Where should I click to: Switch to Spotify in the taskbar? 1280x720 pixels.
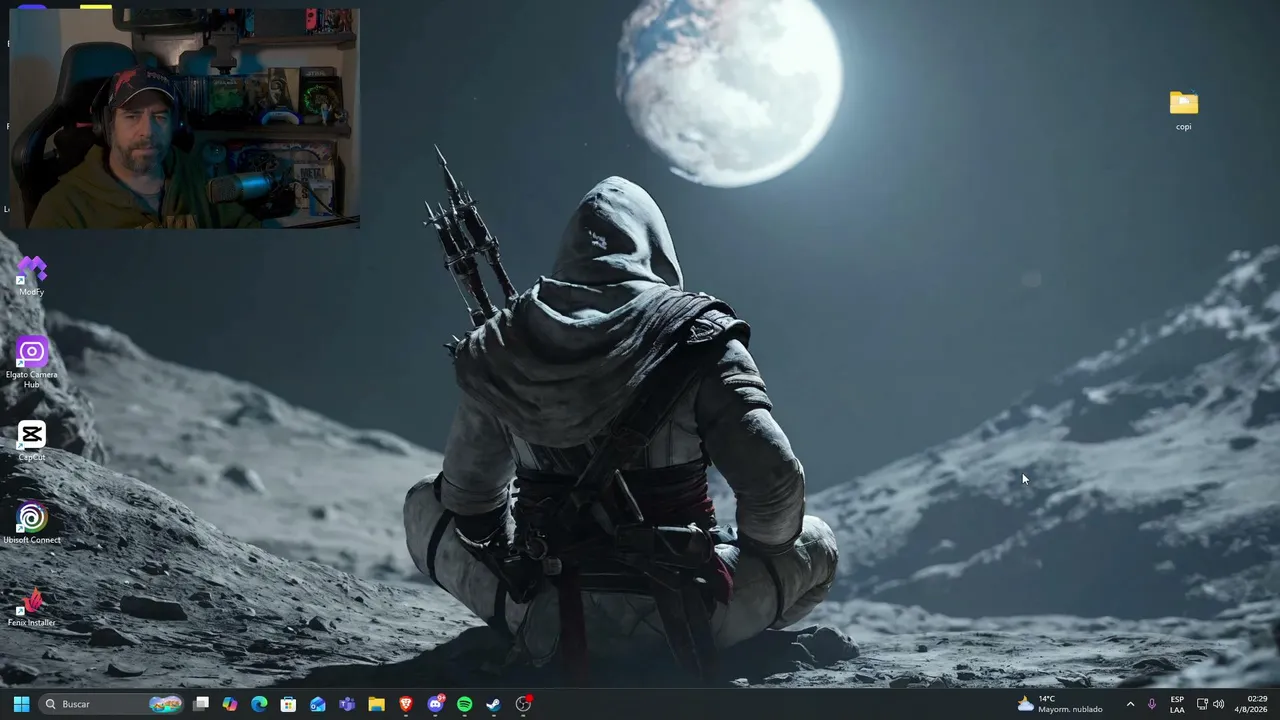464,704
